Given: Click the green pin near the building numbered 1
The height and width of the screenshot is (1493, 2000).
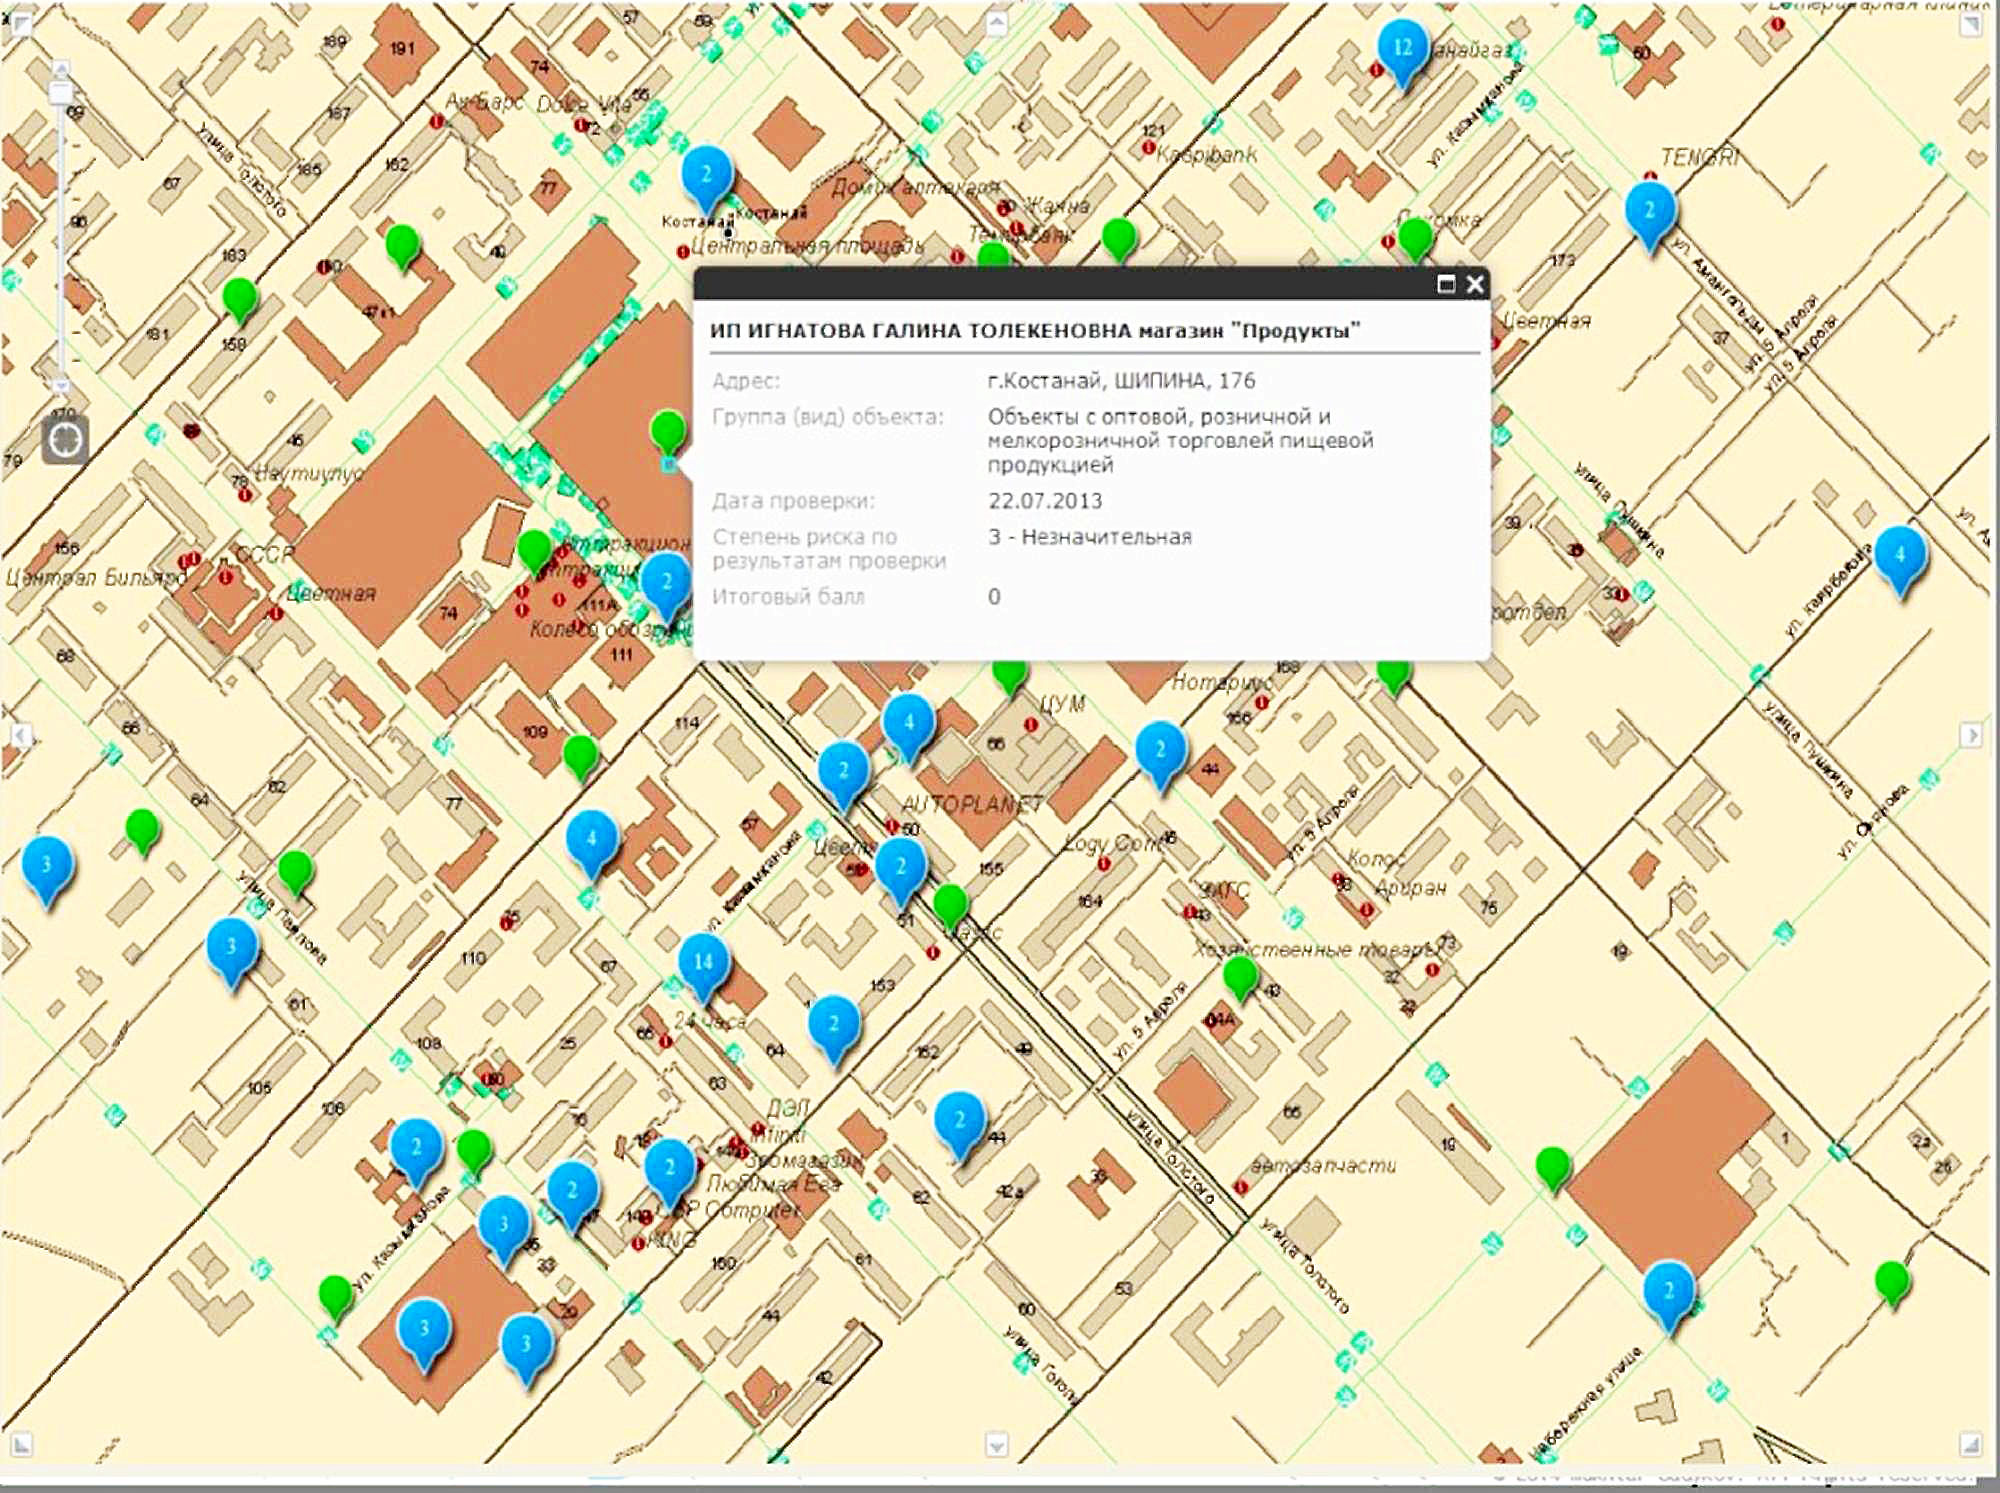Looking at the screenshot, I should (1553, 1165).
